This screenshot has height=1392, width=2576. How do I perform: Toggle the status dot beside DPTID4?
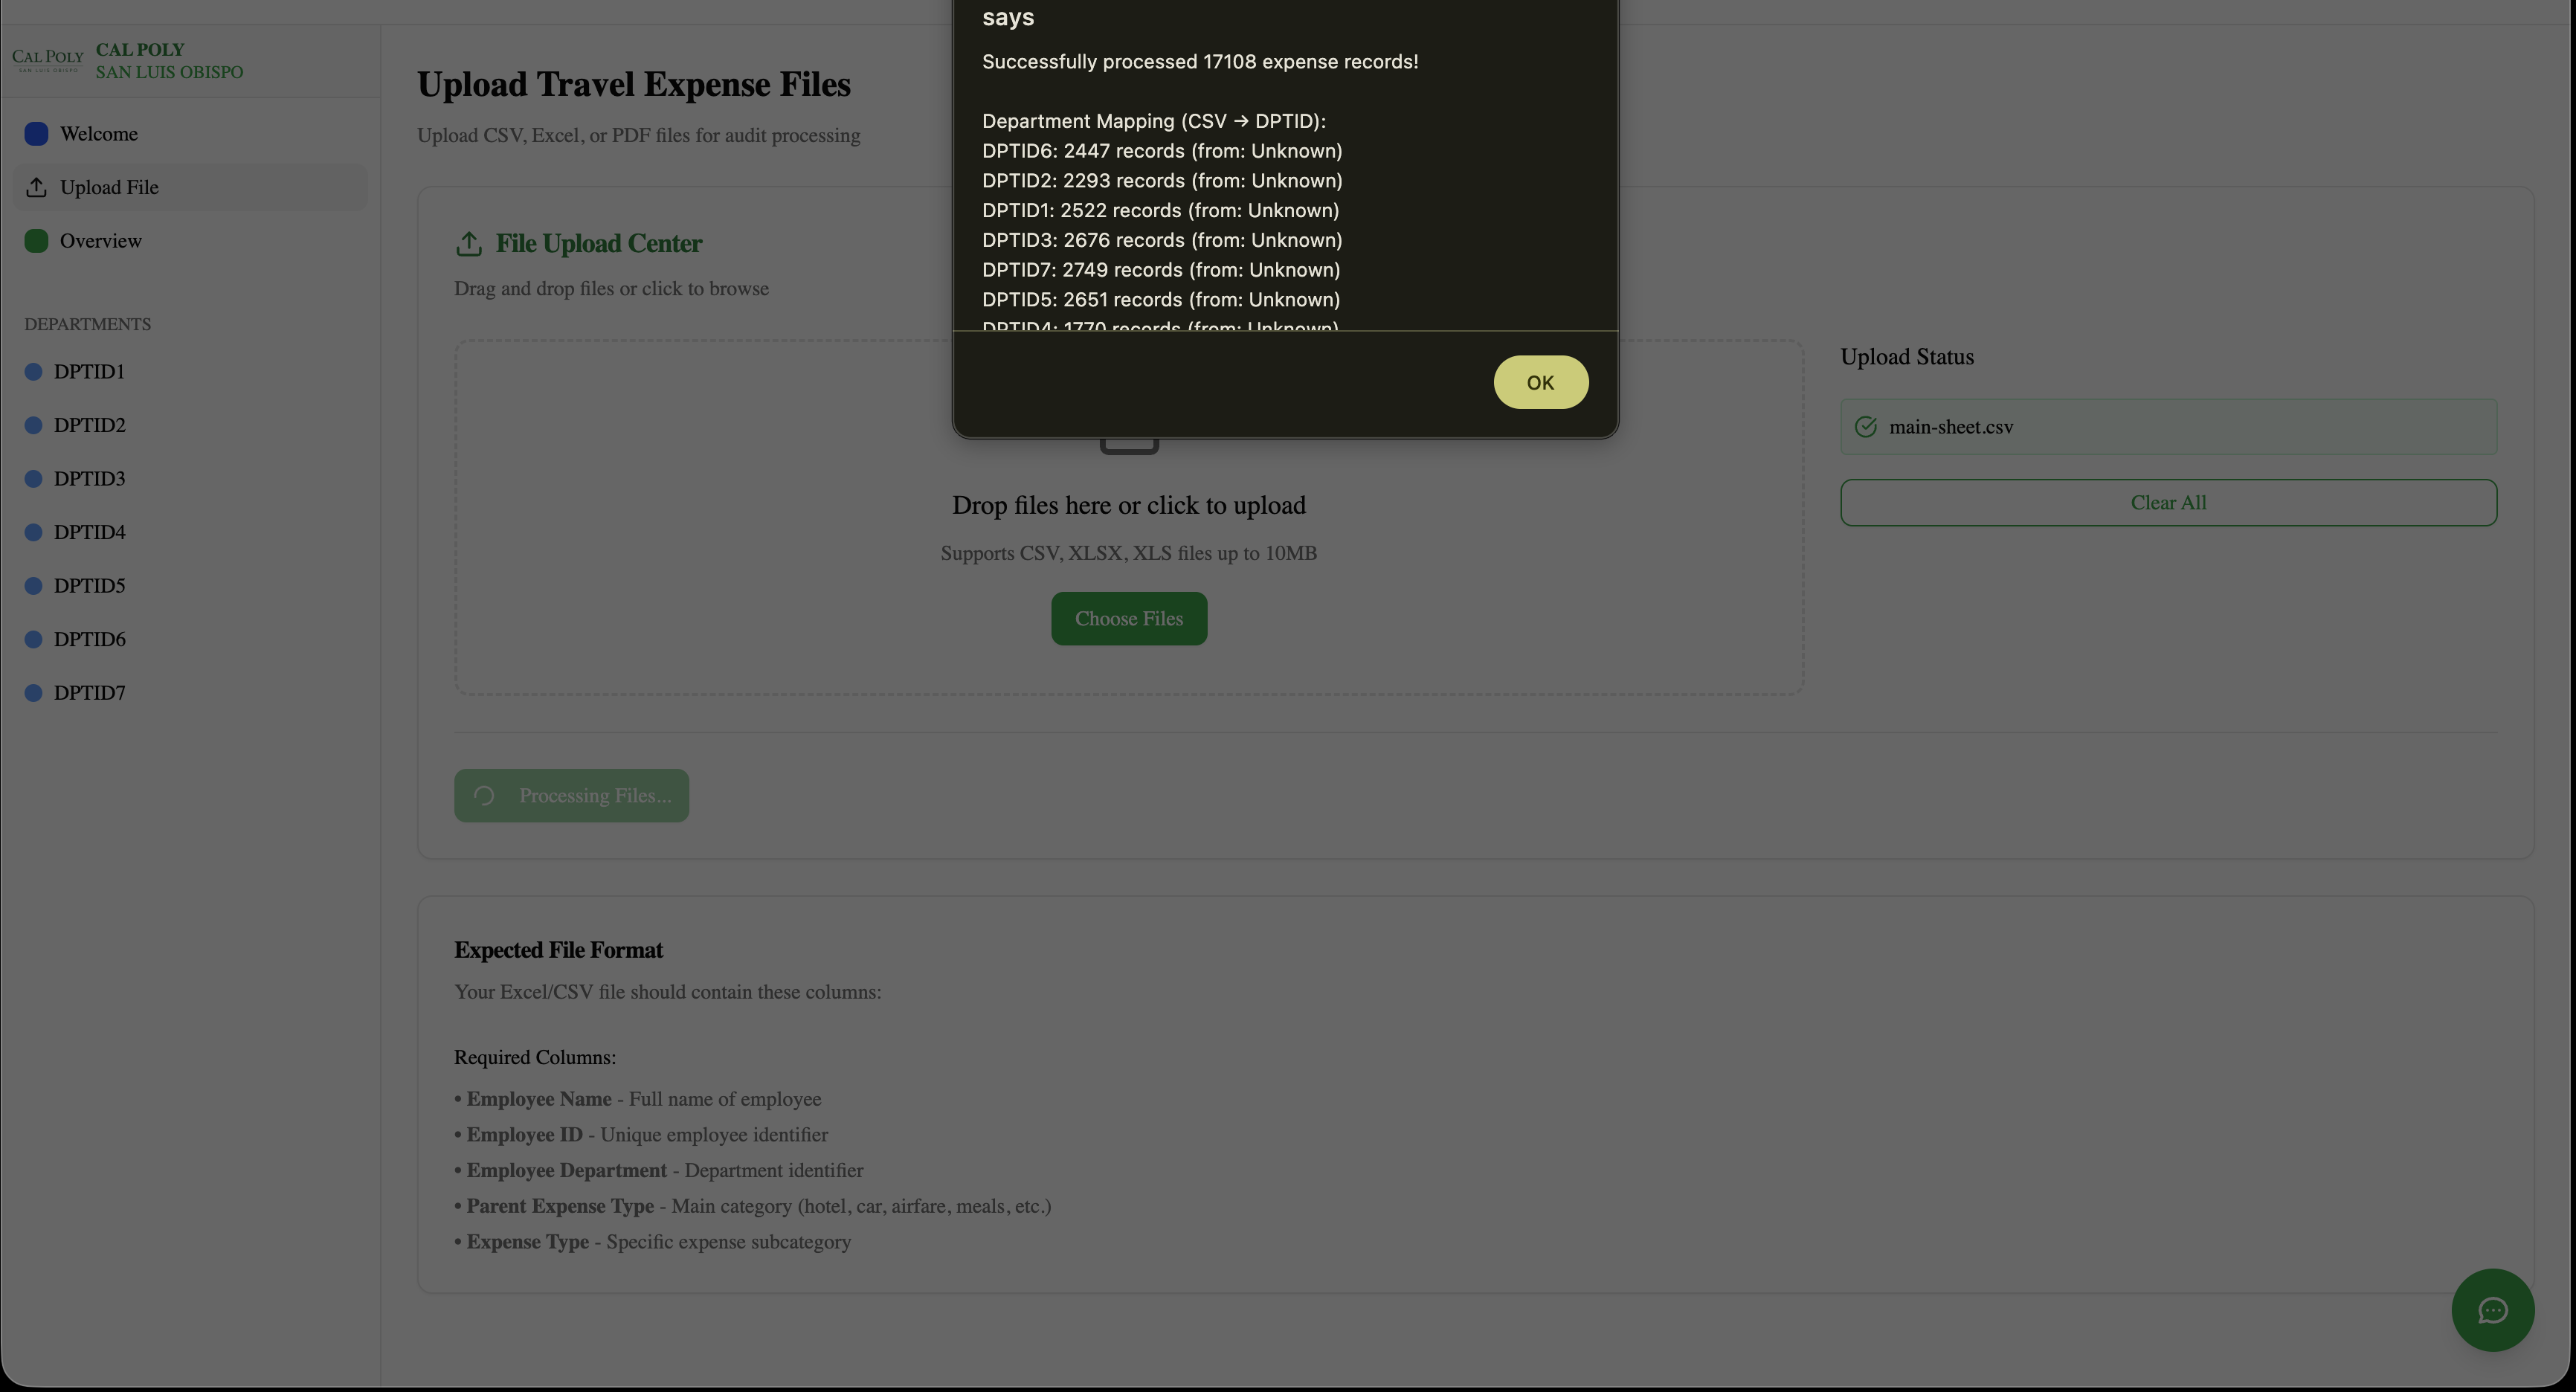click(x=31, y=531)
